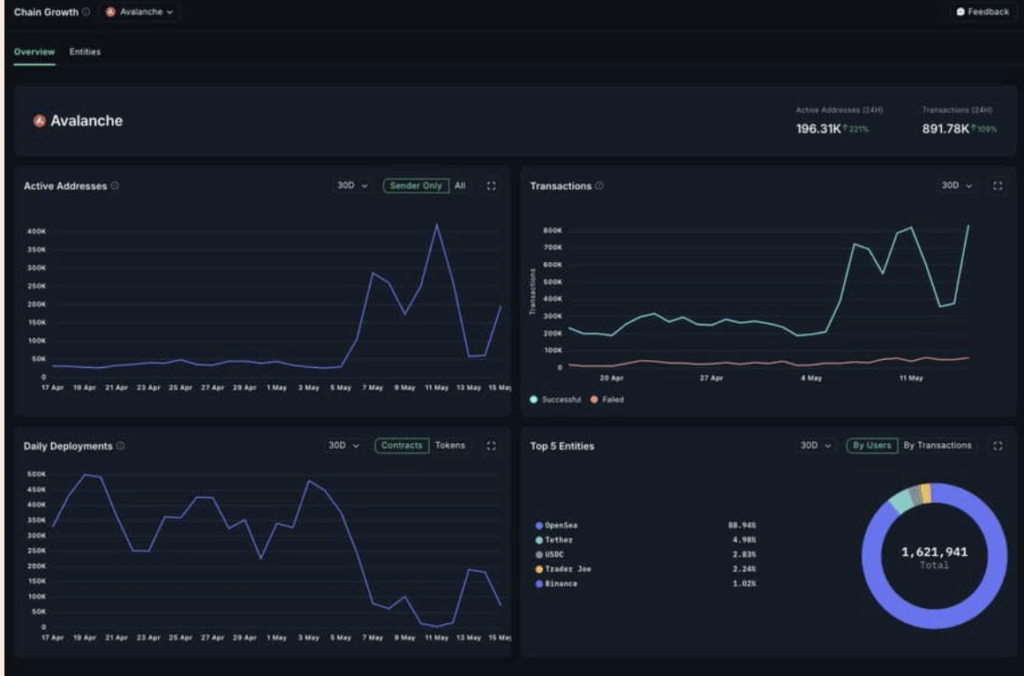Click the 2.24% share value for Trader Joe

point(744,569)
